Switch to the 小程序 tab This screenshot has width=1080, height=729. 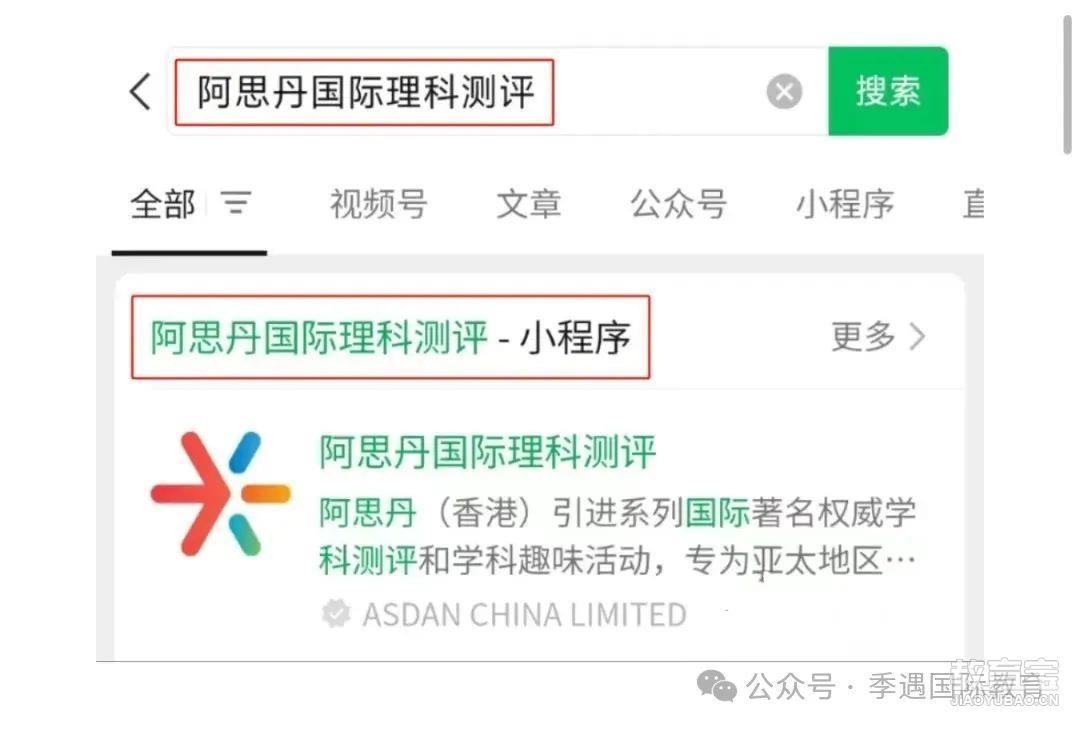[x=845, y=204]
